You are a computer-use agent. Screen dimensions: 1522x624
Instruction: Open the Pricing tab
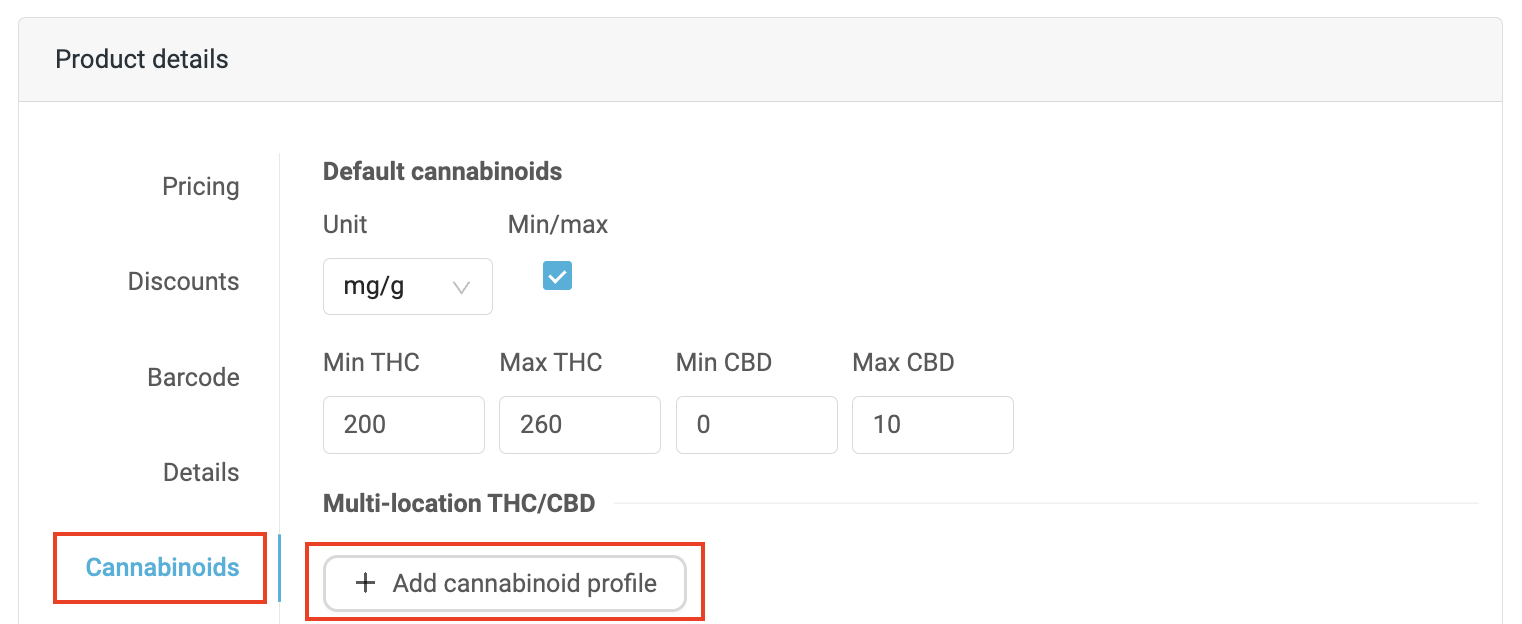point(201,187)
